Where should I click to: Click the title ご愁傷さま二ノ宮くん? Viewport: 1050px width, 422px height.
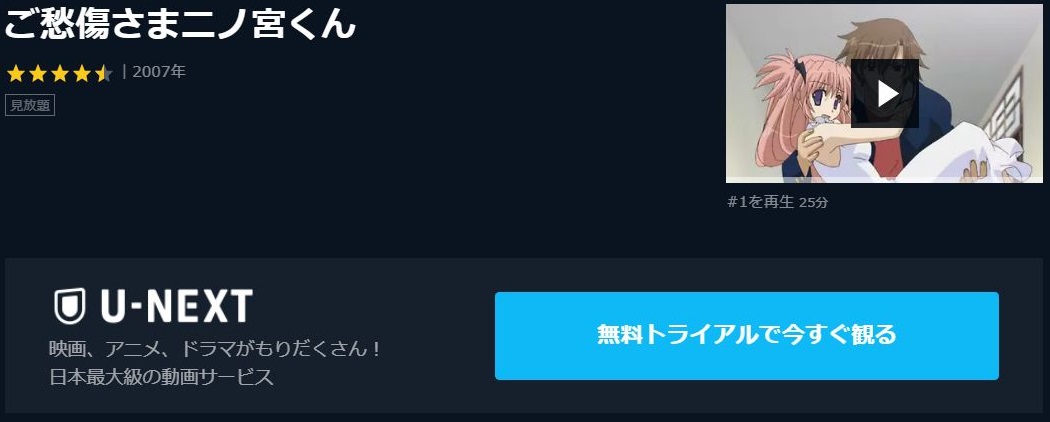[180, 24]
